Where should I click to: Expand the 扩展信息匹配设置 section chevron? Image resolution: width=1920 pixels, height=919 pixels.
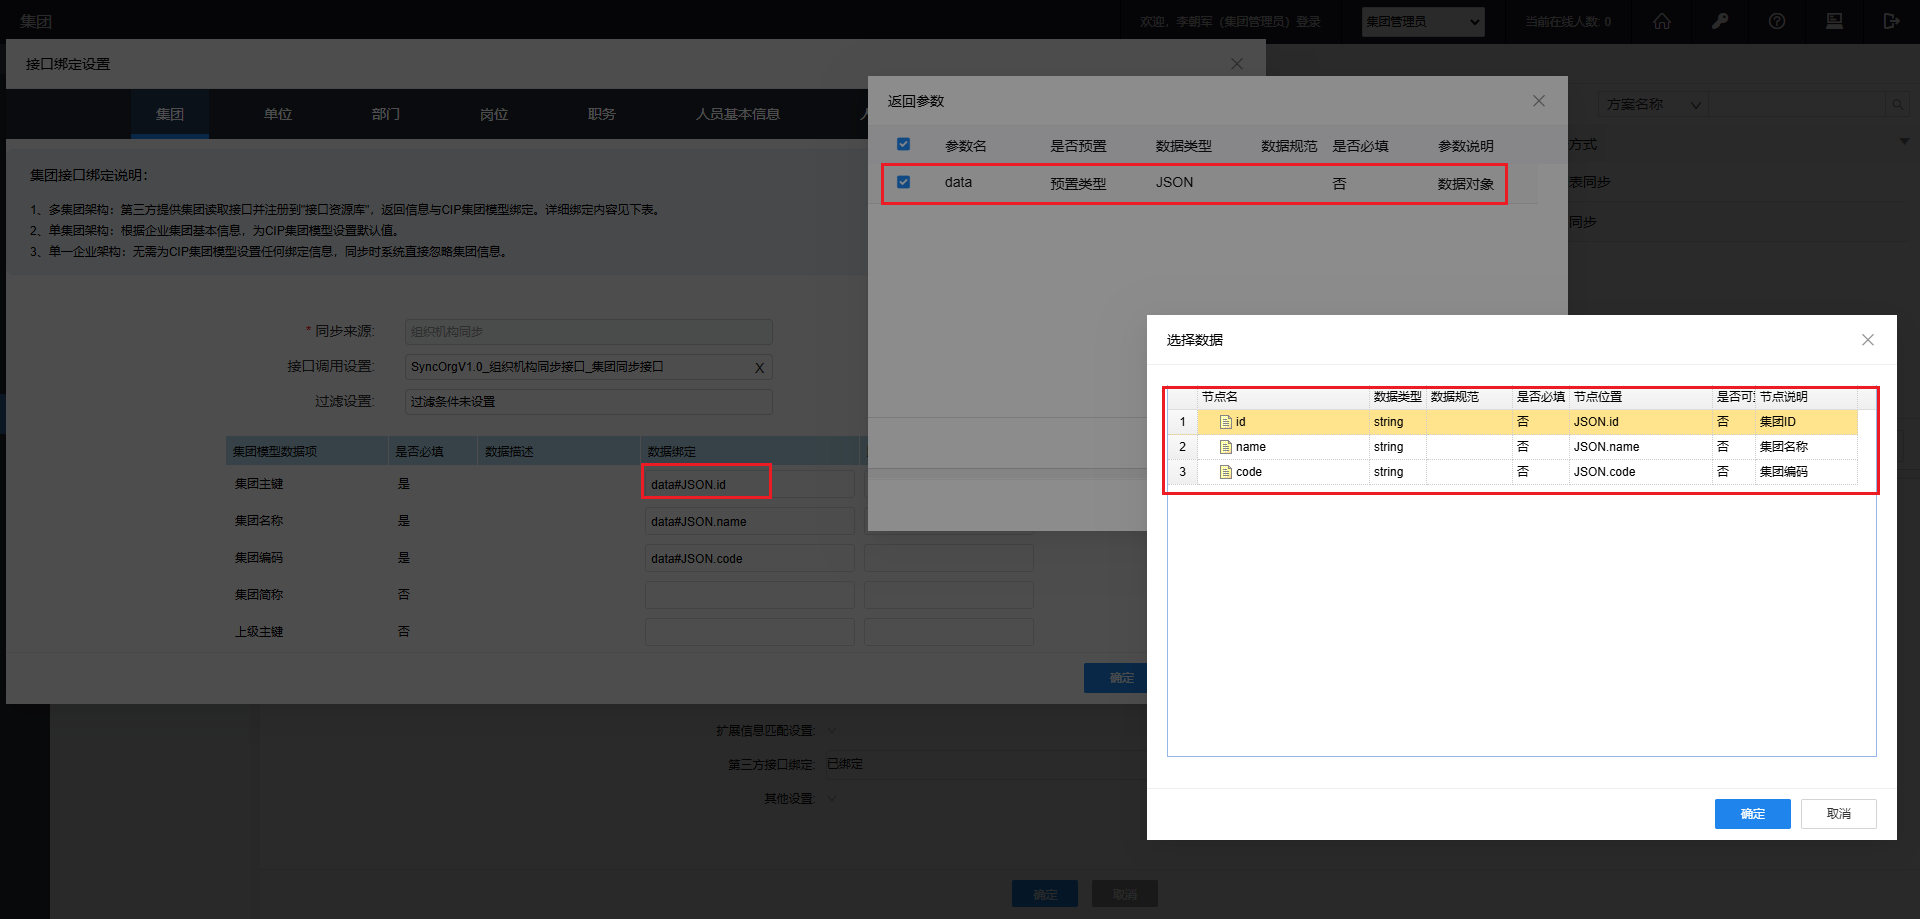pyautogui.click(x=832, y=731)
